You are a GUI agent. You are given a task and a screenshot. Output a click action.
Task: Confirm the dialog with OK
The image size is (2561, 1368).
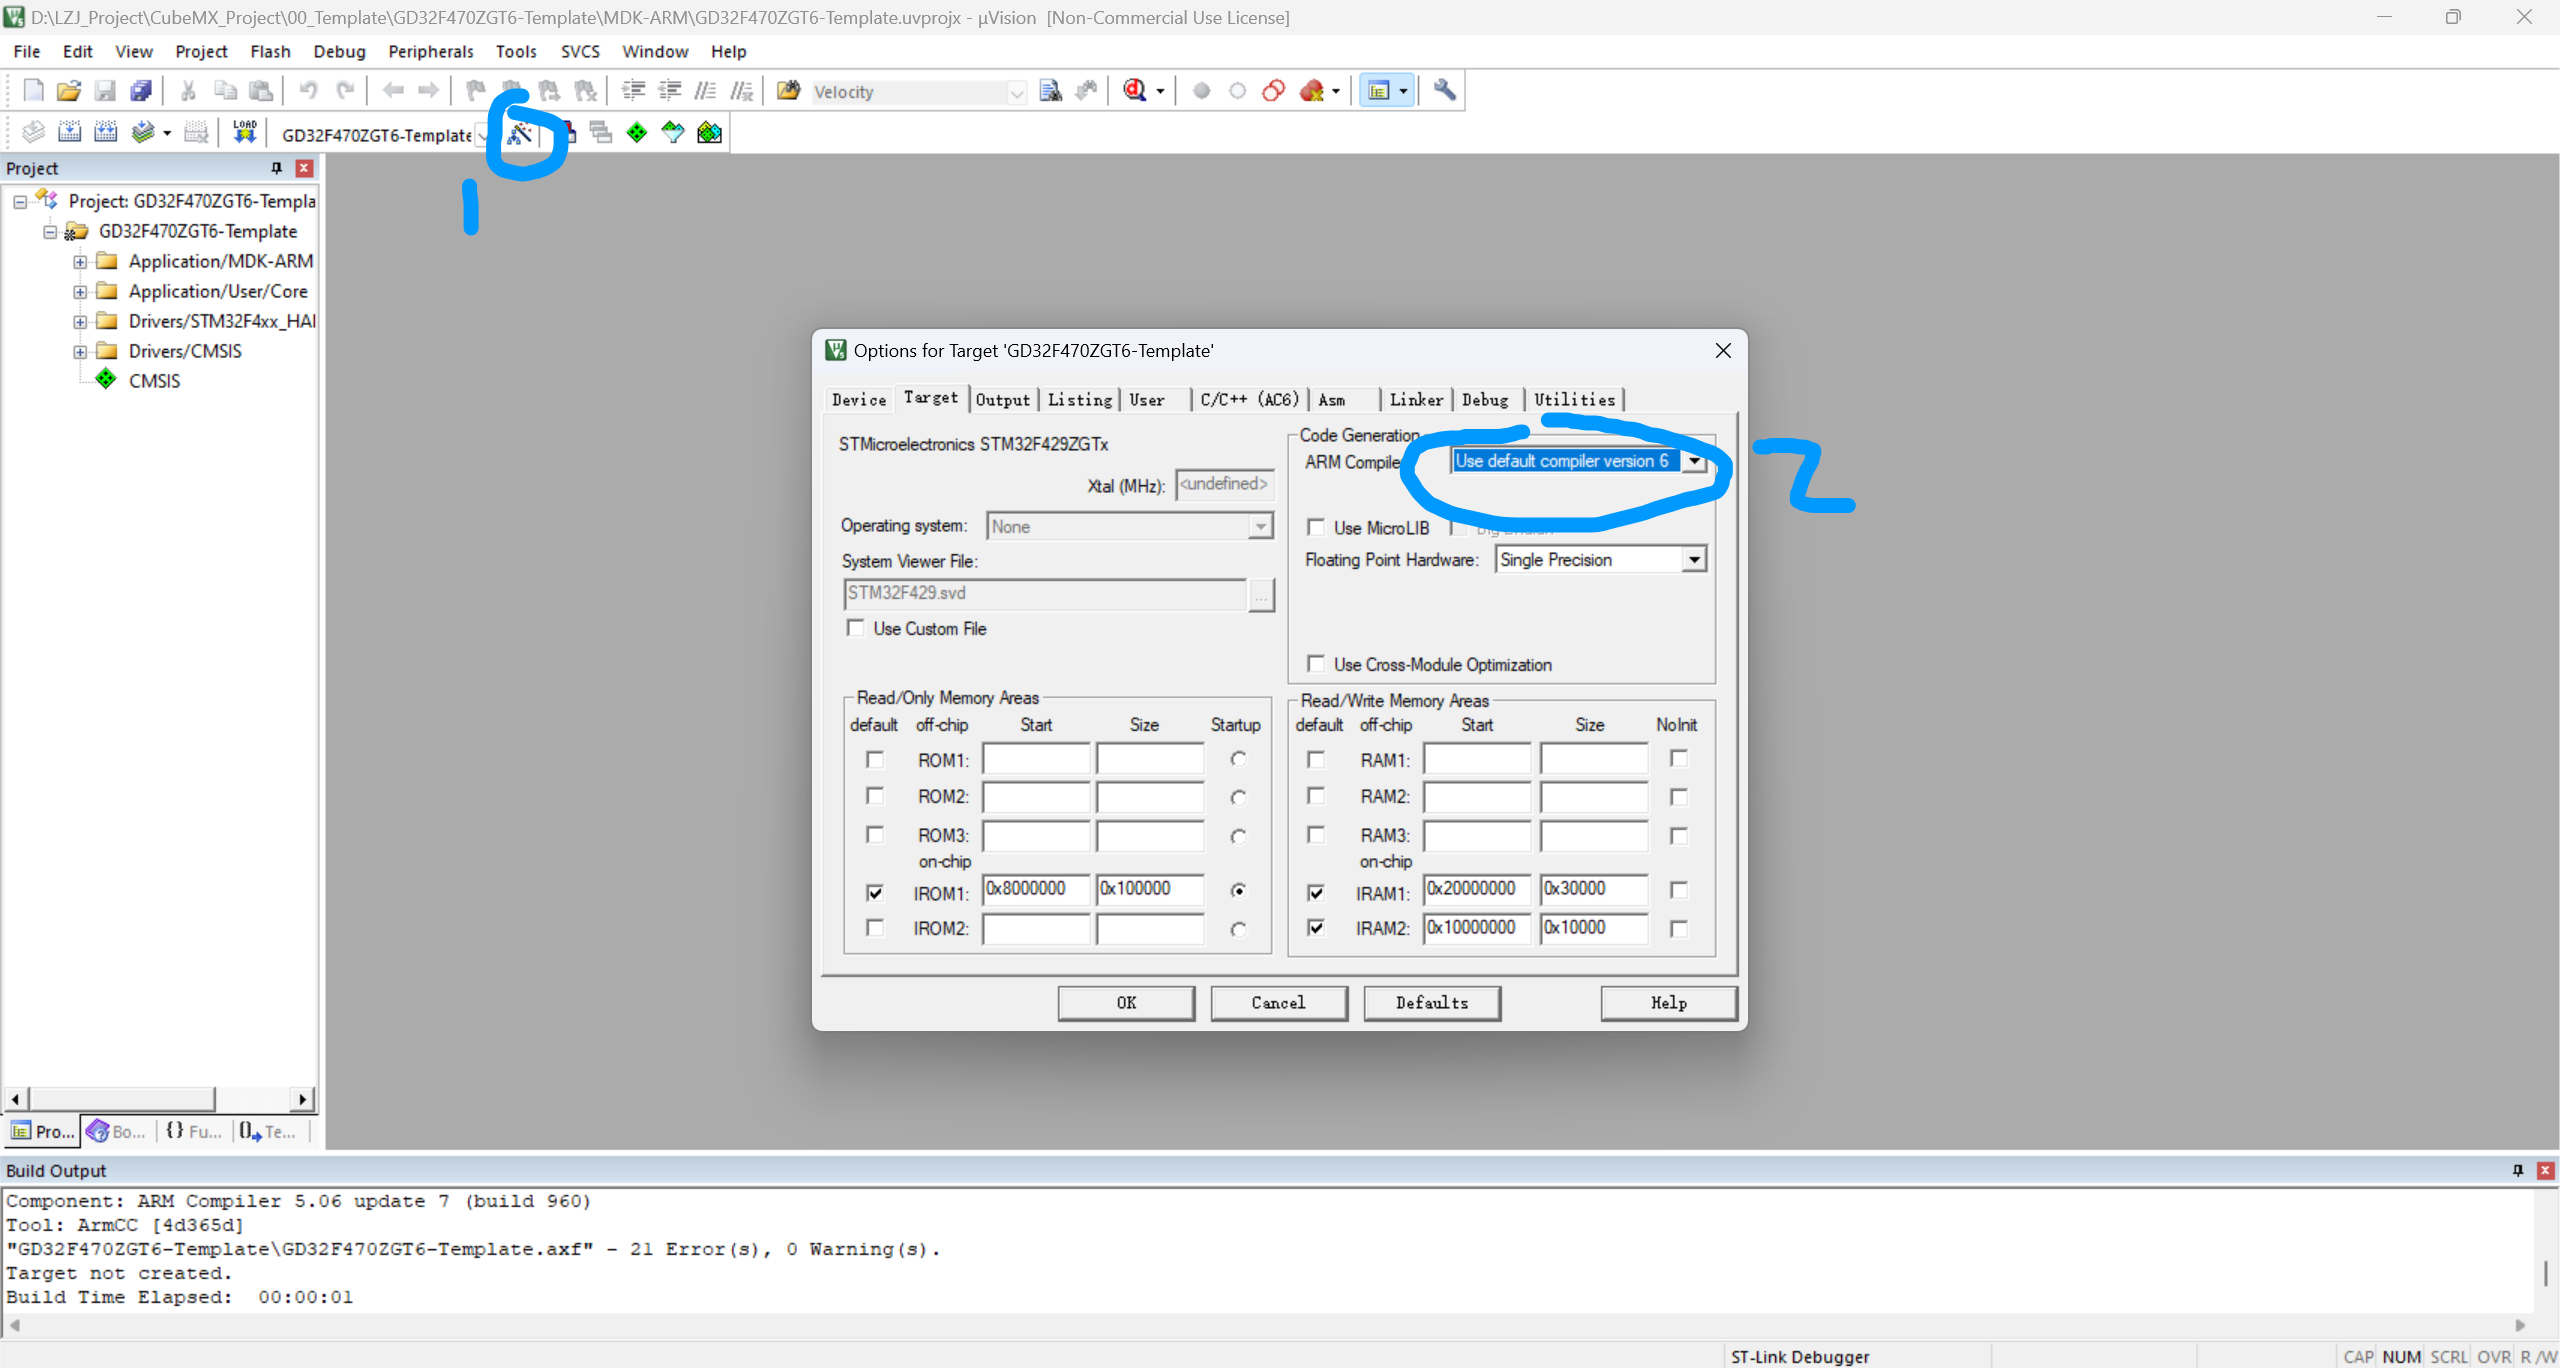pos(1126,1003)
